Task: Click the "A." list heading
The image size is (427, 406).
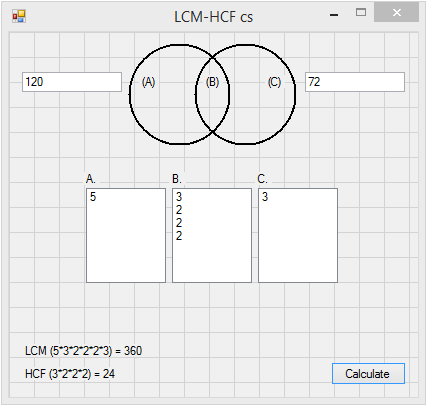Action: tap(91, 179)
